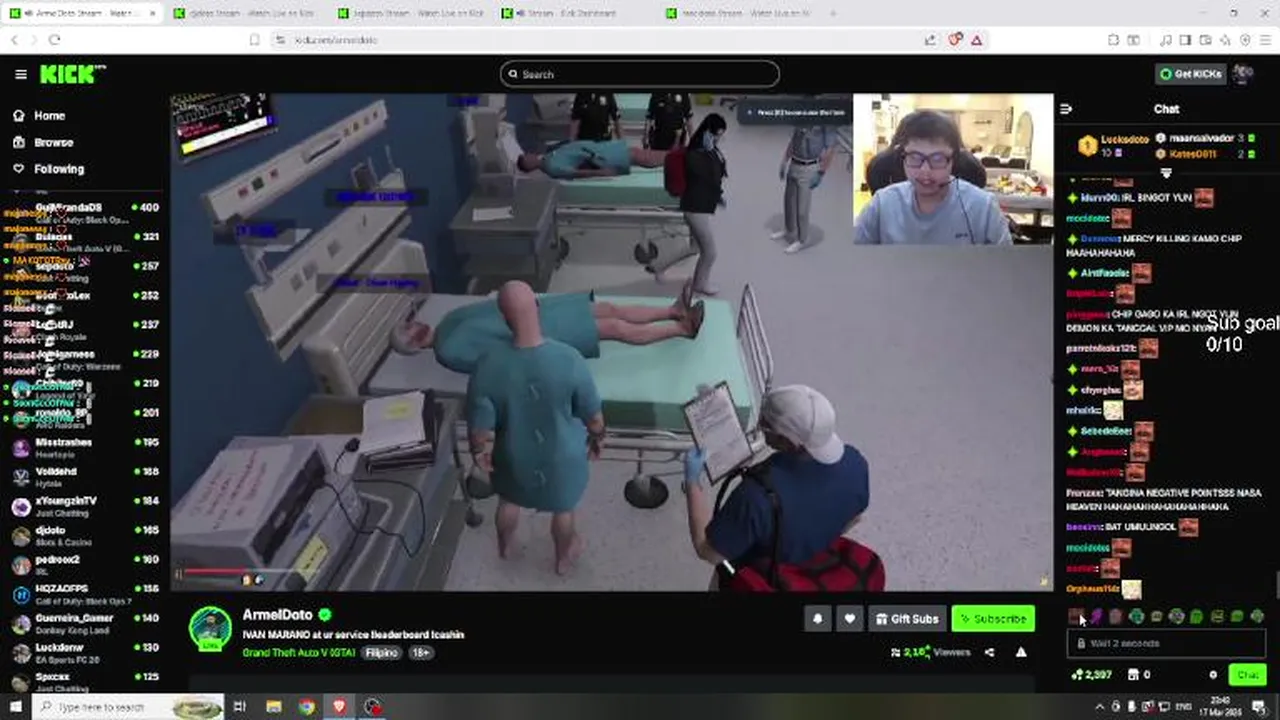Report stream with warning icon
Screen dimensions: 1280x720
[1021, 652]
